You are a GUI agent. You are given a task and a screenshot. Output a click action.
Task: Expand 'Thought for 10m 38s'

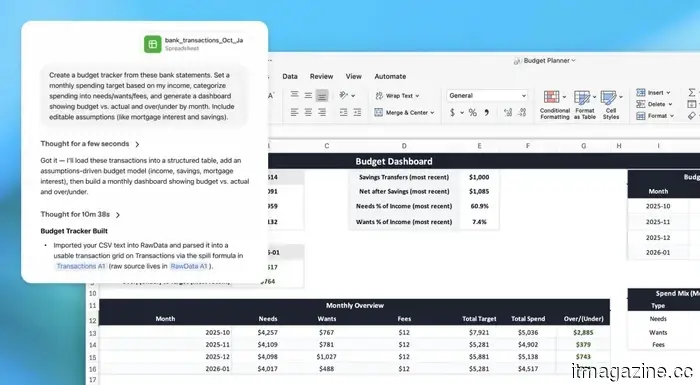click(80, 214)
